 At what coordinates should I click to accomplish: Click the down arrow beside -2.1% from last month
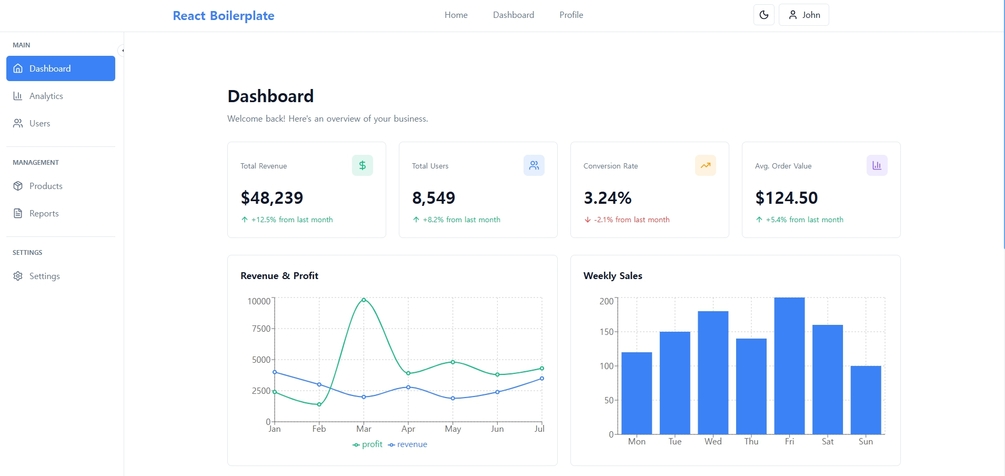click(587, 220)
